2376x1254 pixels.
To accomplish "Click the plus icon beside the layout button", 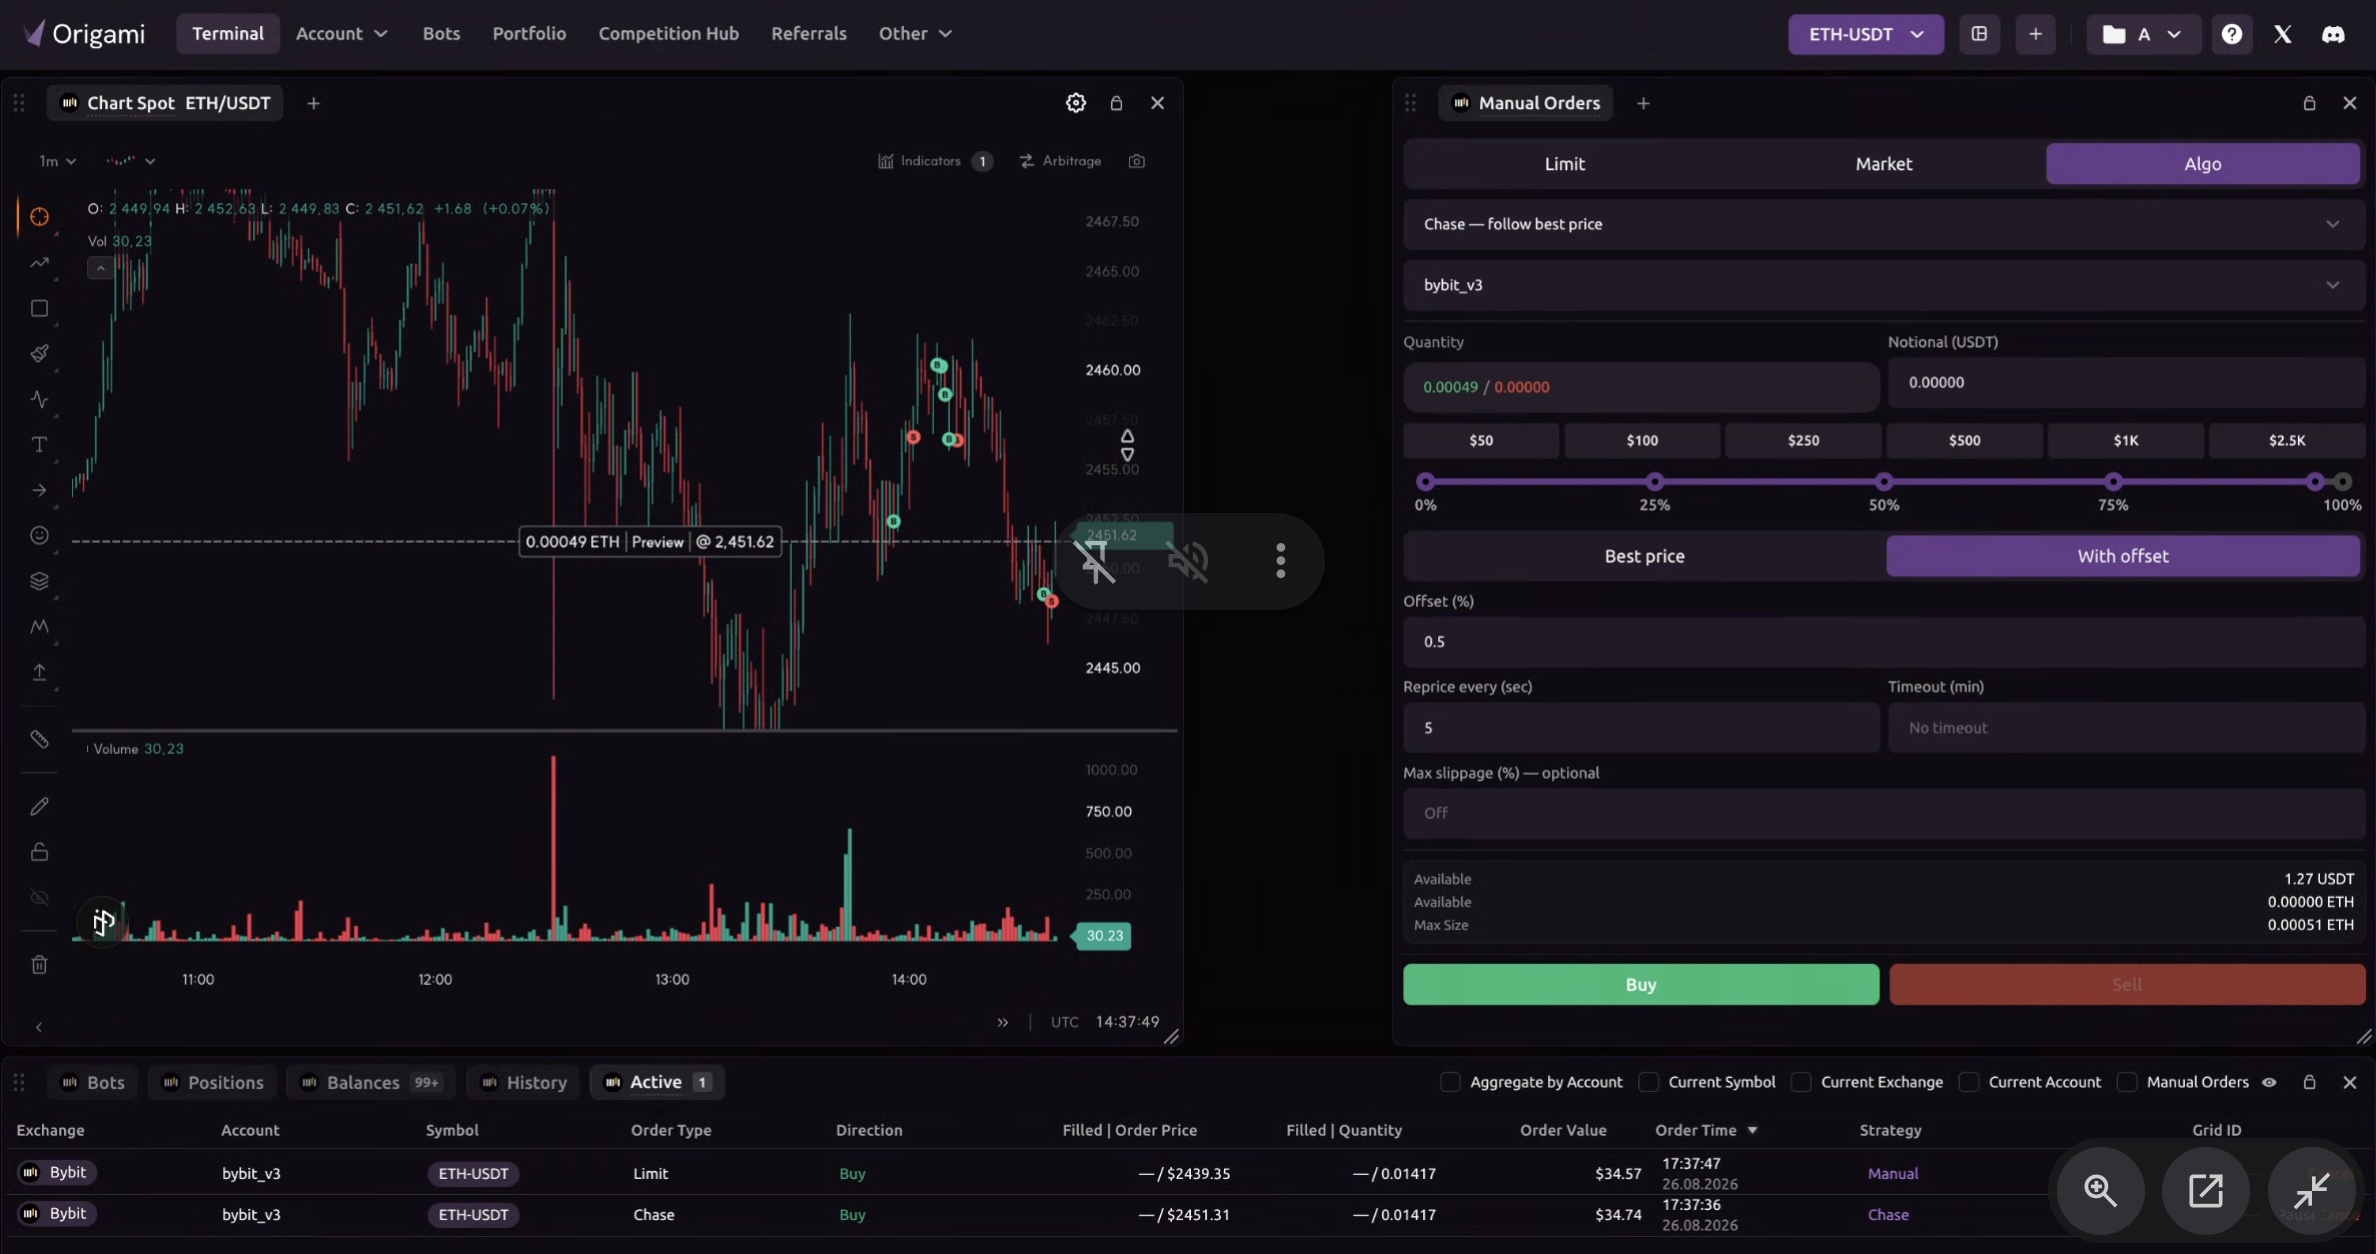I will pyautogui.click(x=2035, y=34).
